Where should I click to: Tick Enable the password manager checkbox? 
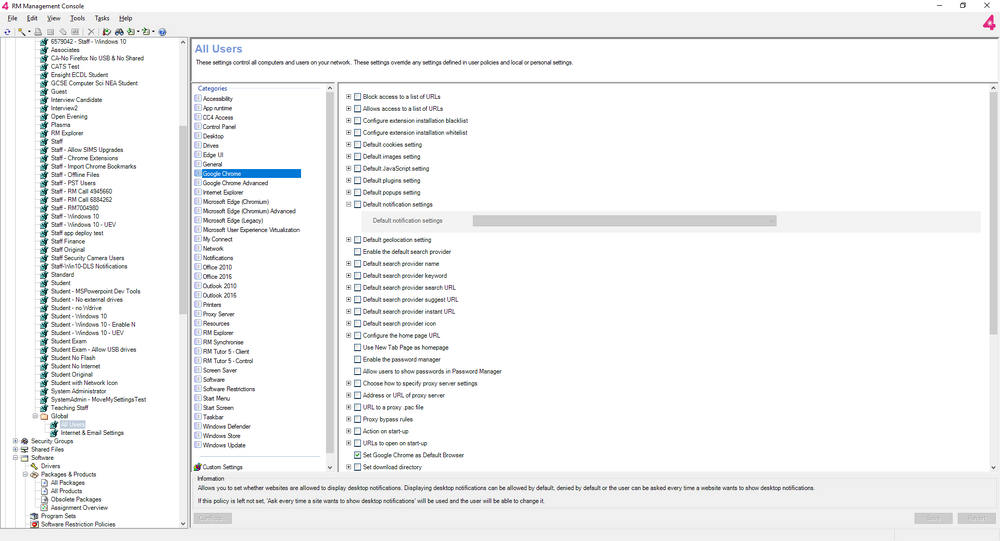[357, 360]
